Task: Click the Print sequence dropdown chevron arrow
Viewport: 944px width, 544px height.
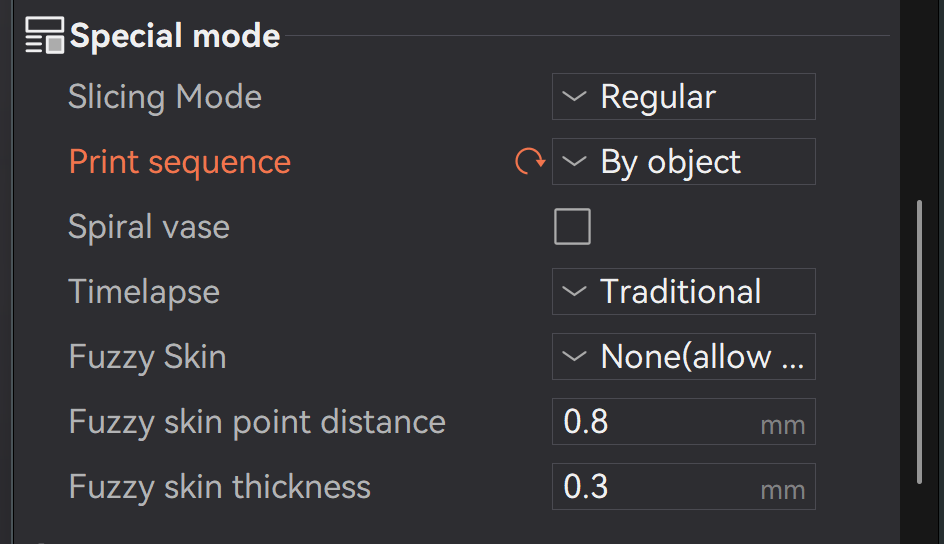Action: point(574,161)
